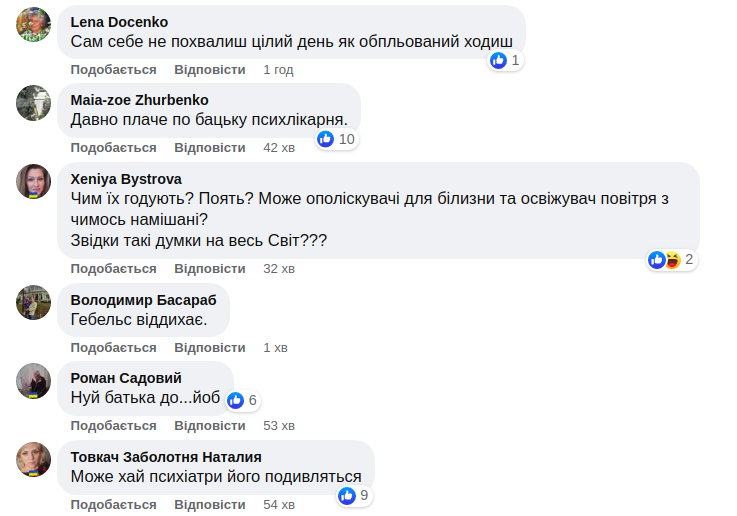Open Lena Docenko's profile picture
Viewport: 737px width, 516px height.
pos(34,24)
